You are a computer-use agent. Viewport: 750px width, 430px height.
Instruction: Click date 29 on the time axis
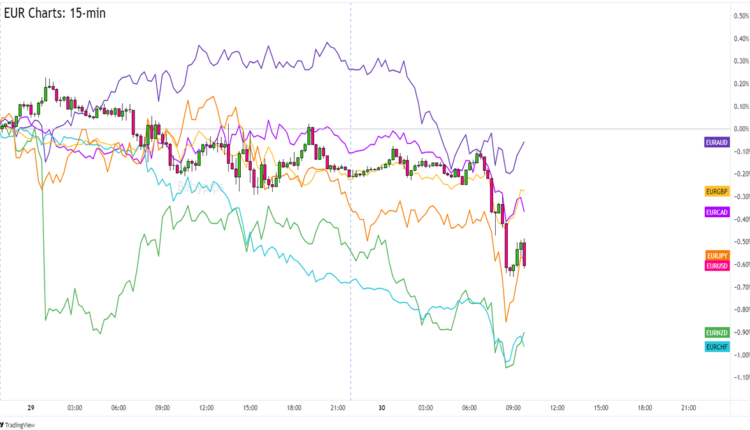point(31,408)
